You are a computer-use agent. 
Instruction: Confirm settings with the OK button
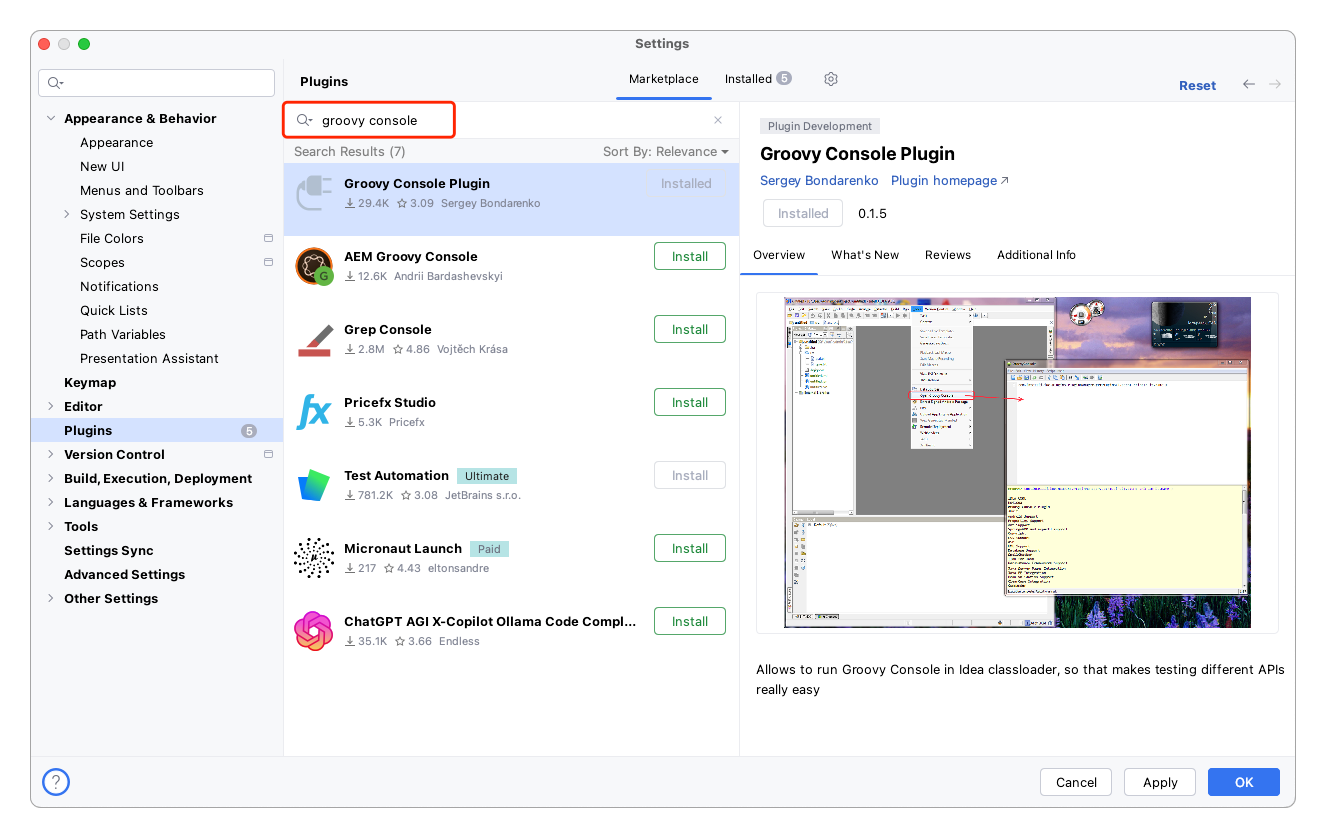tap(1244, 782)
